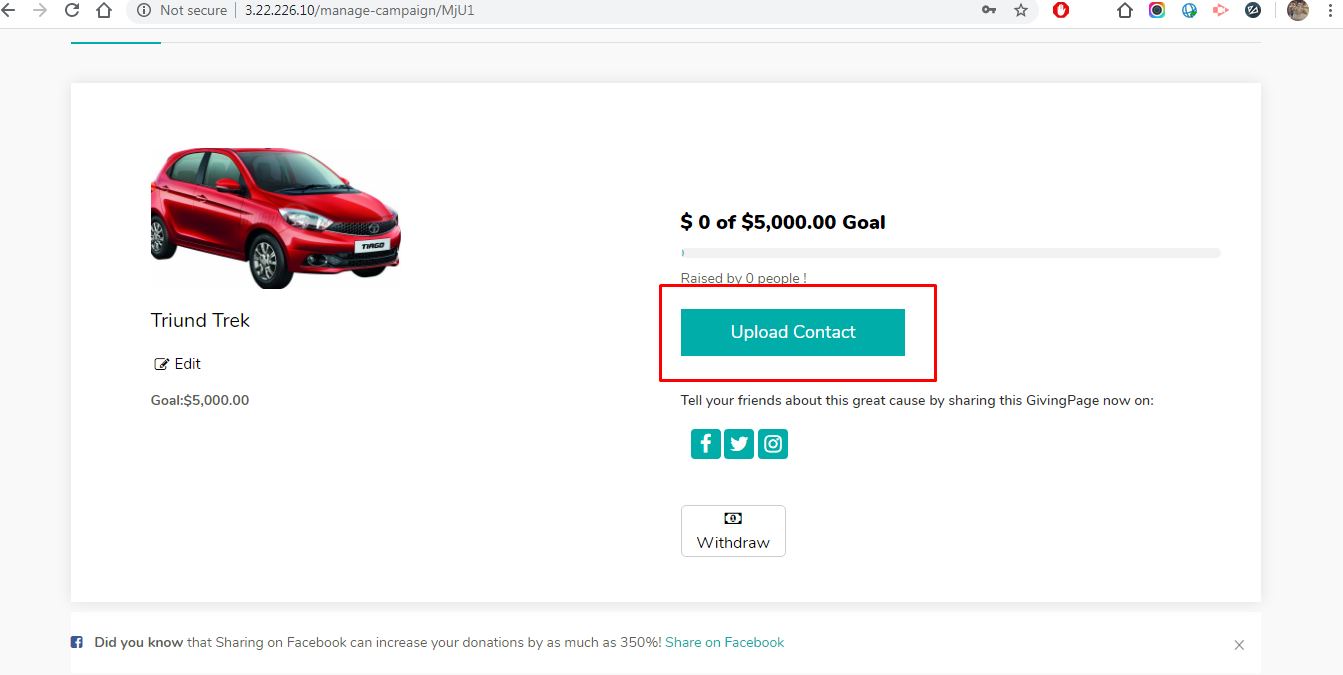The image size is (1343, 675).
Task: Reload the page in browser
Action: pyautogui.click(x=72, y=10)
